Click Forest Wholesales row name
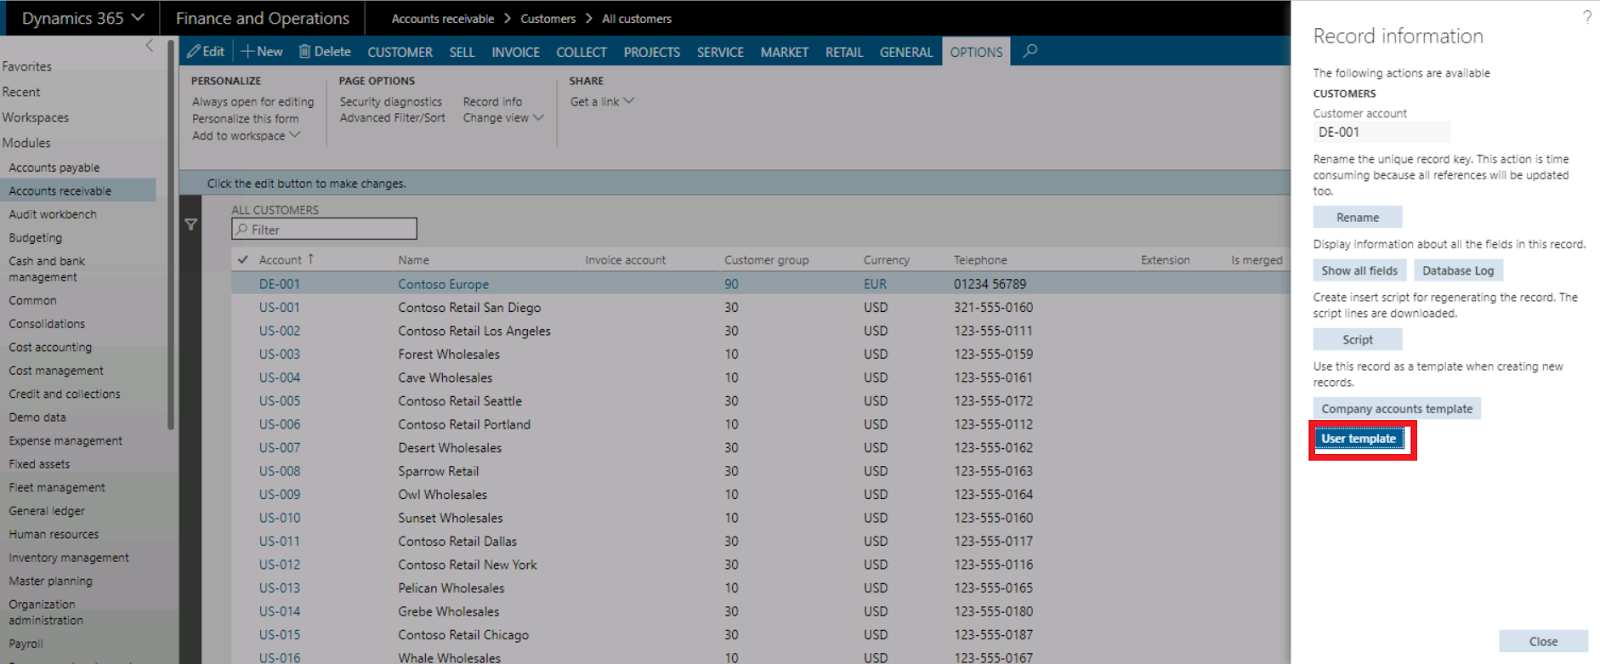1600x664 pixels. (x=449, y=354)
